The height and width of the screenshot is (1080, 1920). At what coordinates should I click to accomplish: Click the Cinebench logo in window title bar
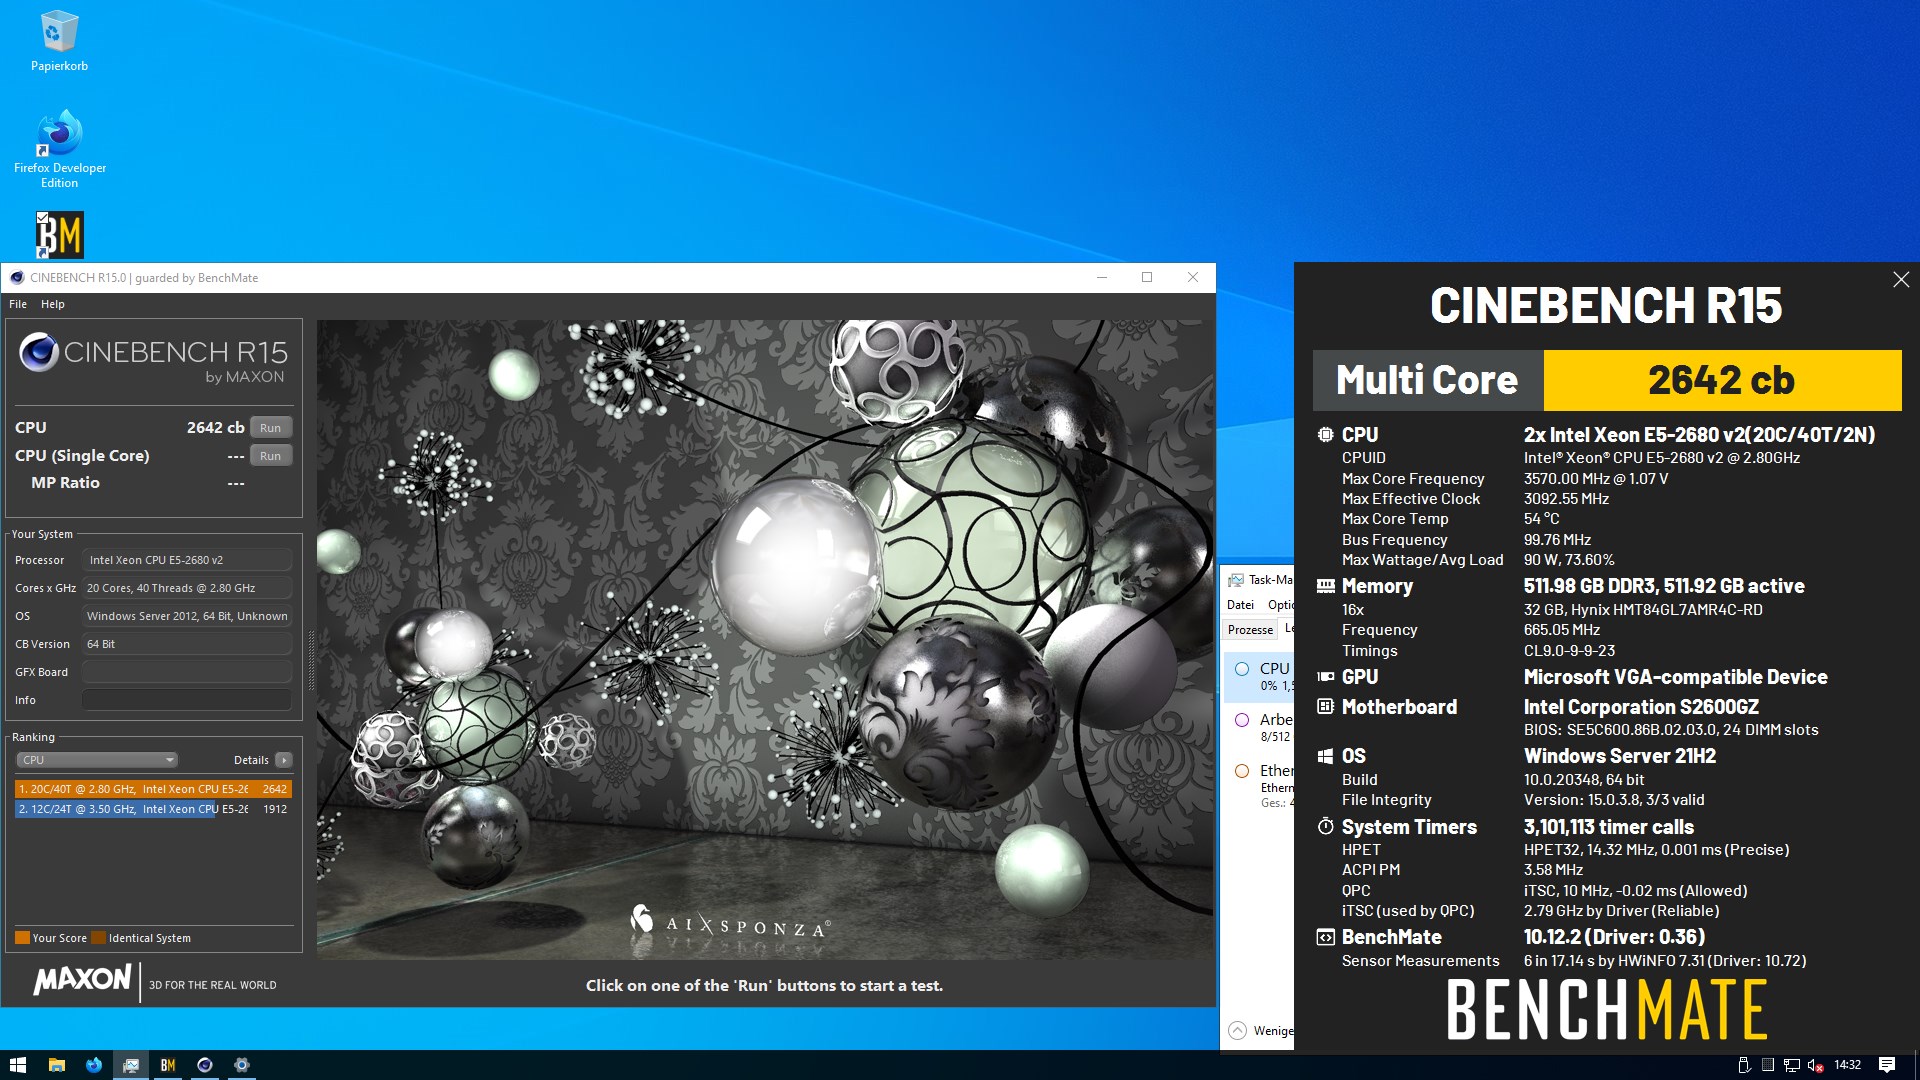(17, 278)
